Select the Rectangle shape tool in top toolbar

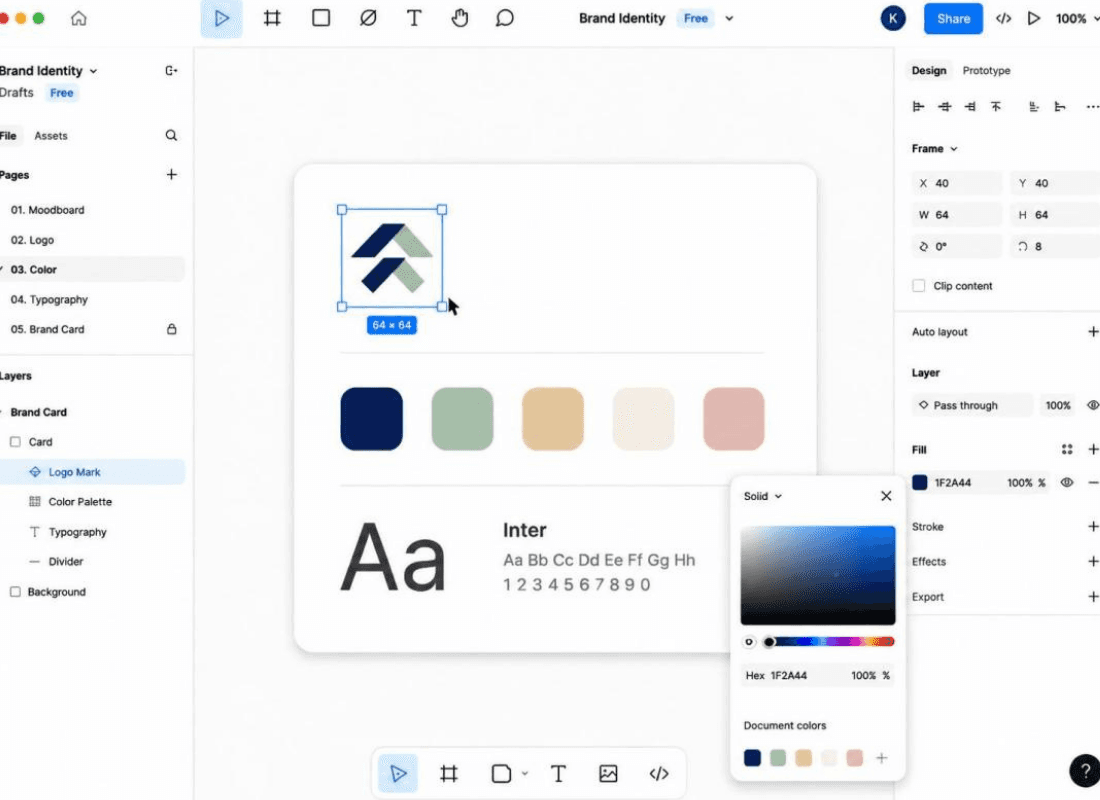(x=321, y=18)
